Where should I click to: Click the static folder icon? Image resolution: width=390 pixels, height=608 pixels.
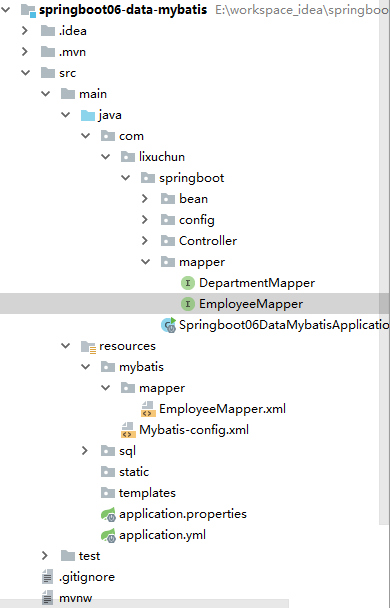coord(108,472)
